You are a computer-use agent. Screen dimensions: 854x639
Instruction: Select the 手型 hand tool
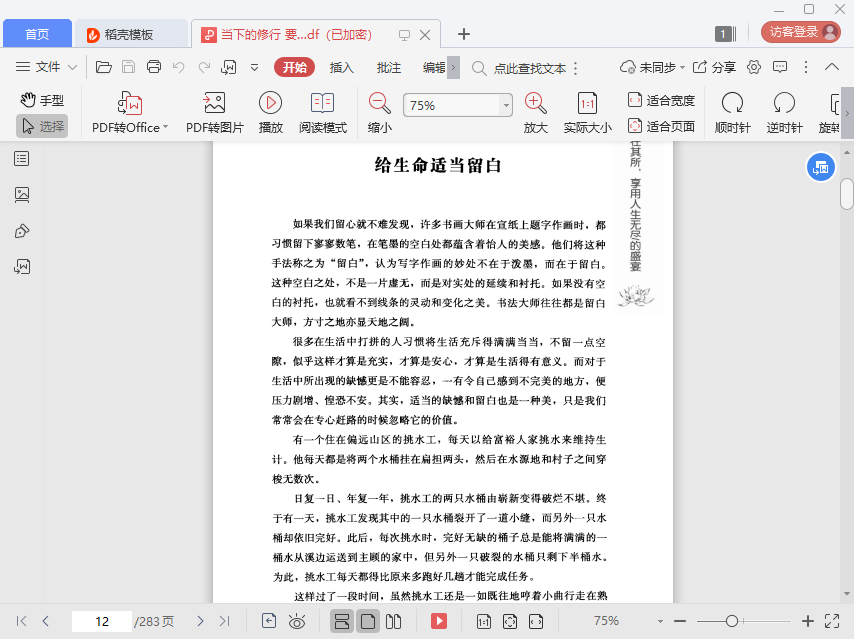coord(42,100)
